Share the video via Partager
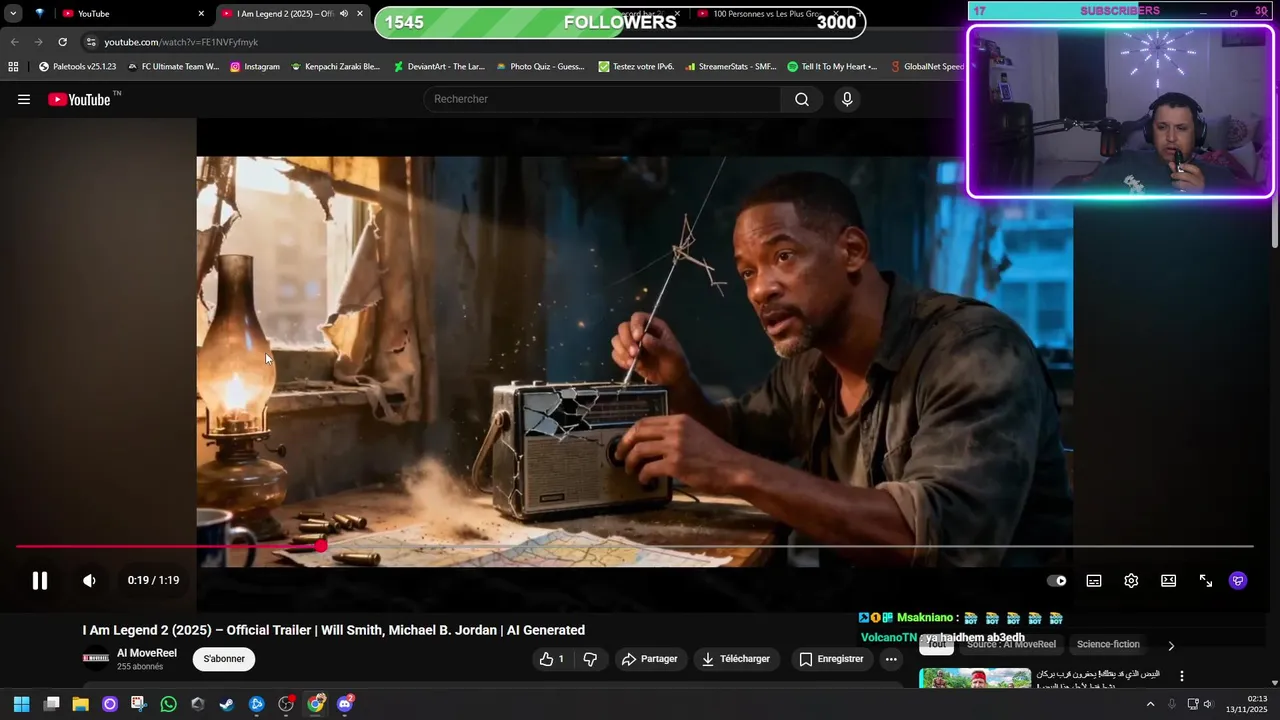The width and height of the screenshot is (1280, 720). pyautogui.click(x=649, y=659)
